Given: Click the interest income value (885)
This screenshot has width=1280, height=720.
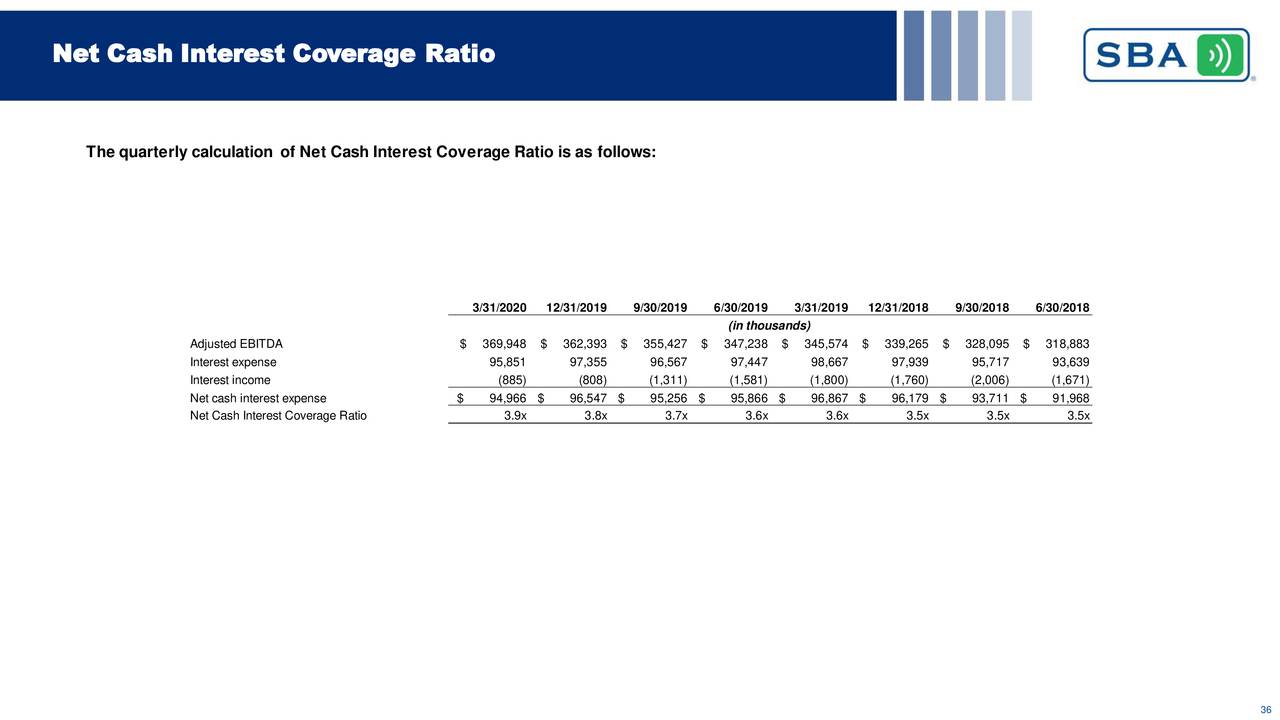Looking at the screenshot, I should (x=513, y=380).
